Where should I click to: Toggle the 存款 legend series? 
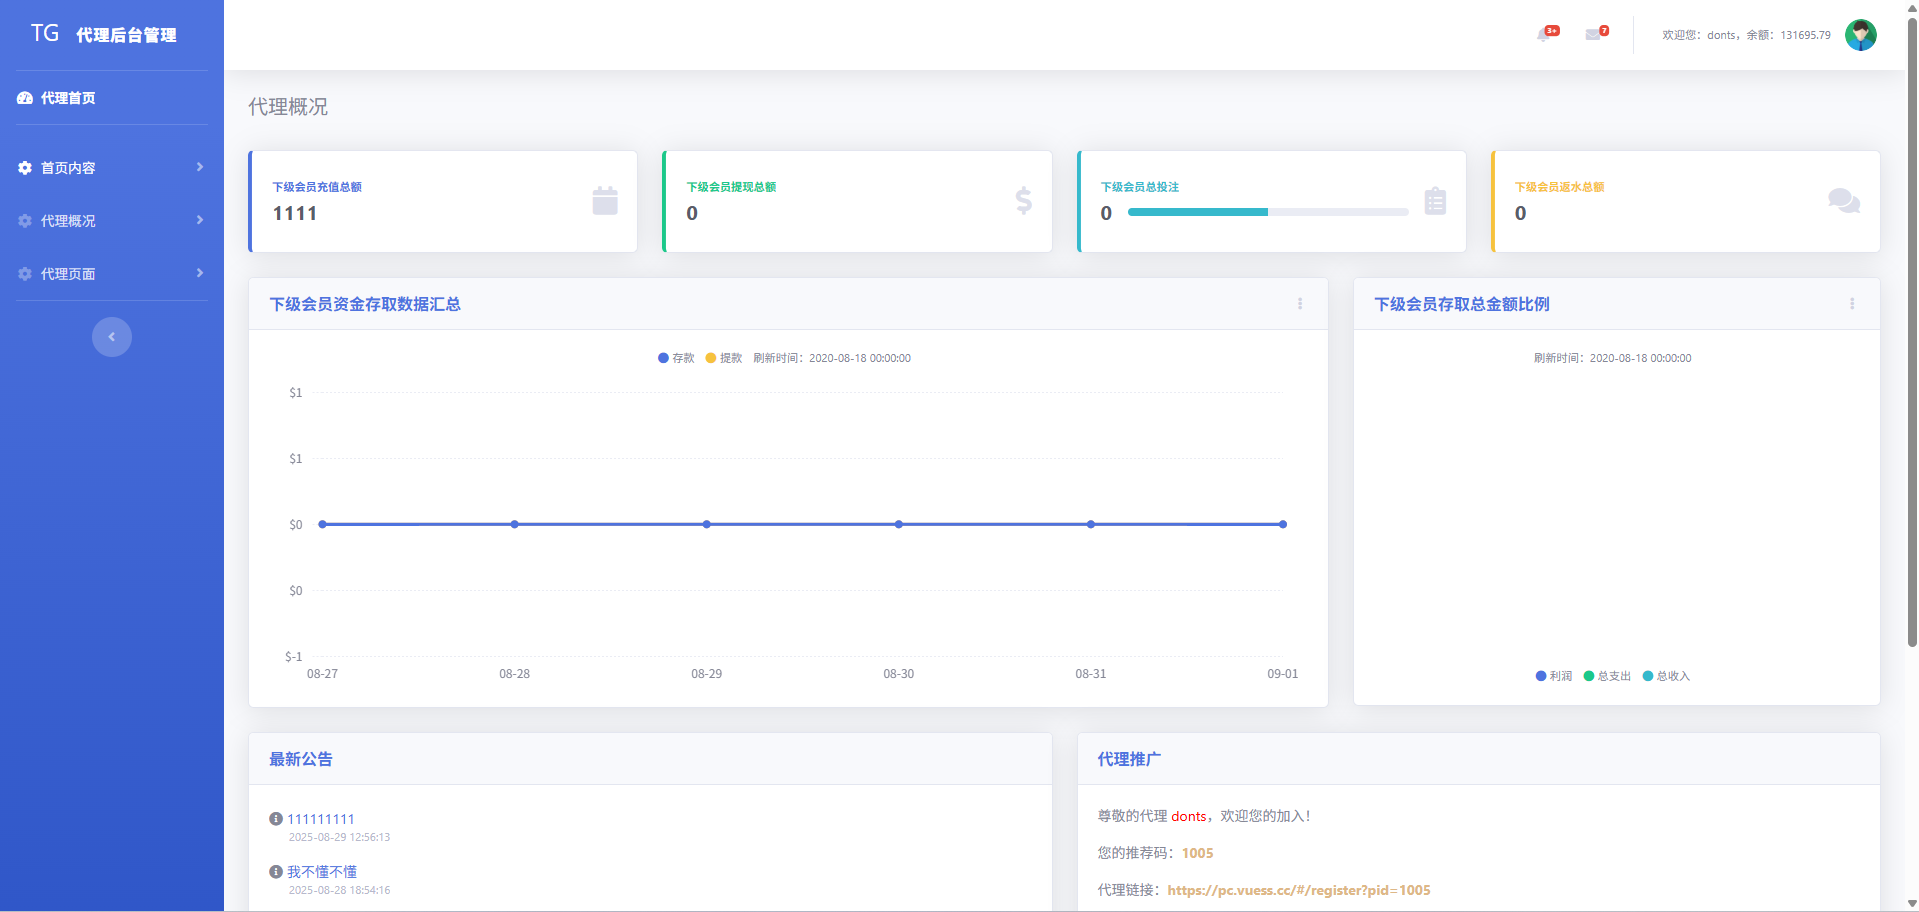tap(676, 358)
